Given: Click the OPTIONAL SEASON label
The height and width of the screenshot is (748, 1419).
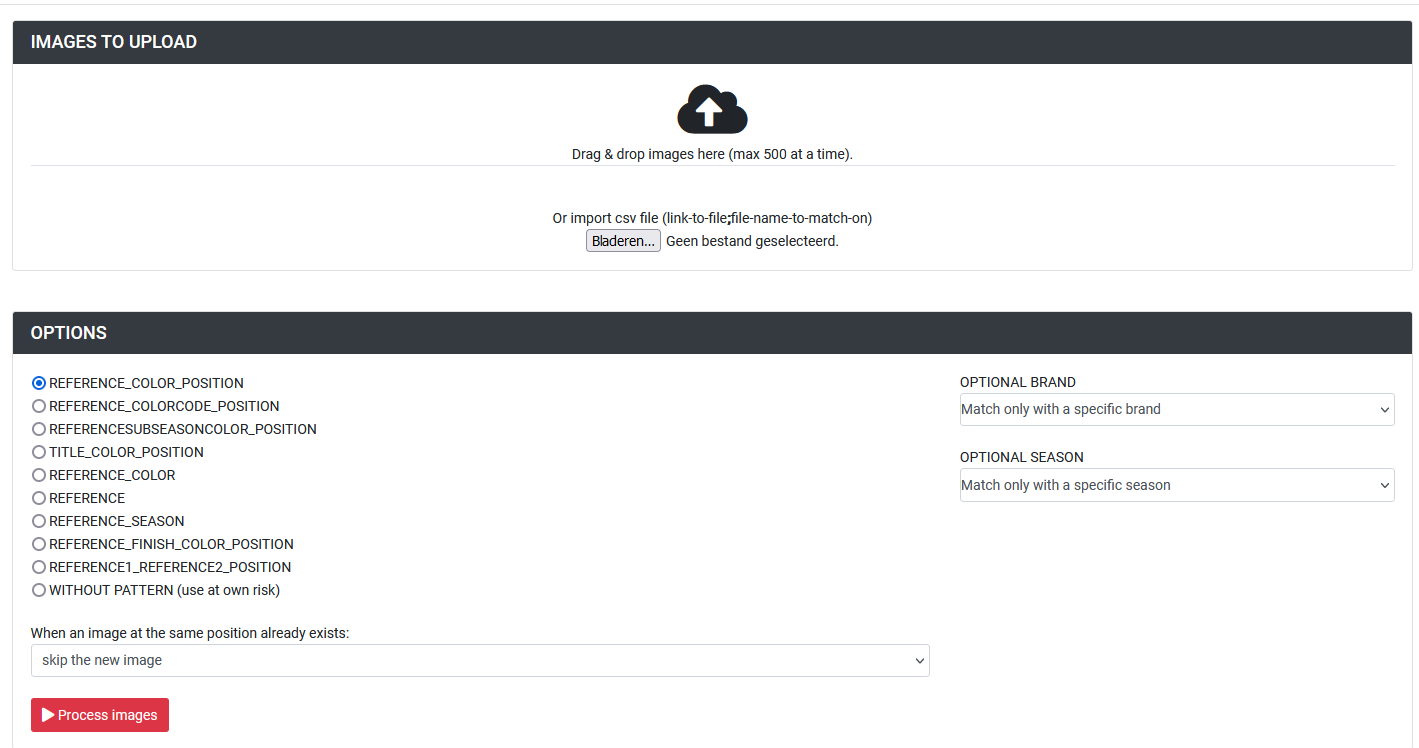Looking at the screenshot, I should click(x=1022, y=457).
